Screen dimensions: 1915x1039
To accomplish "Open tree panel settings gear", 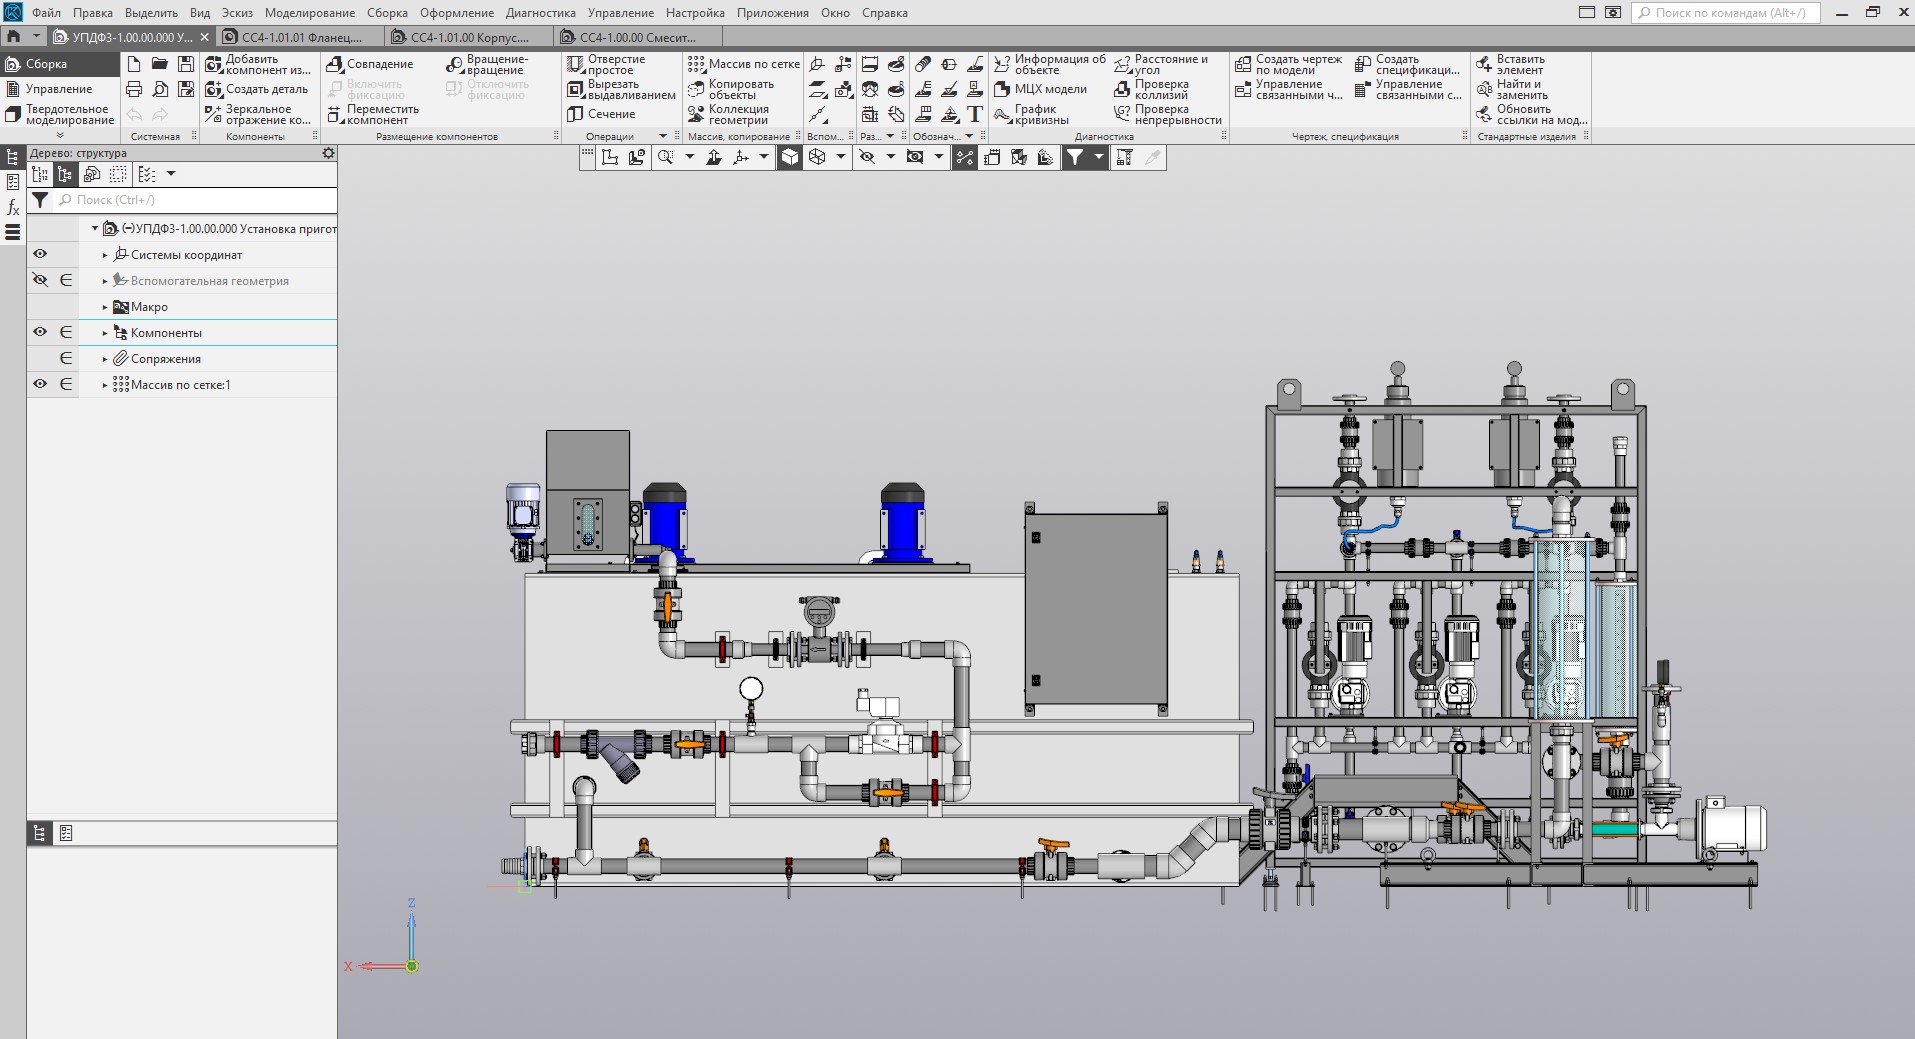I will pos(328,154).
